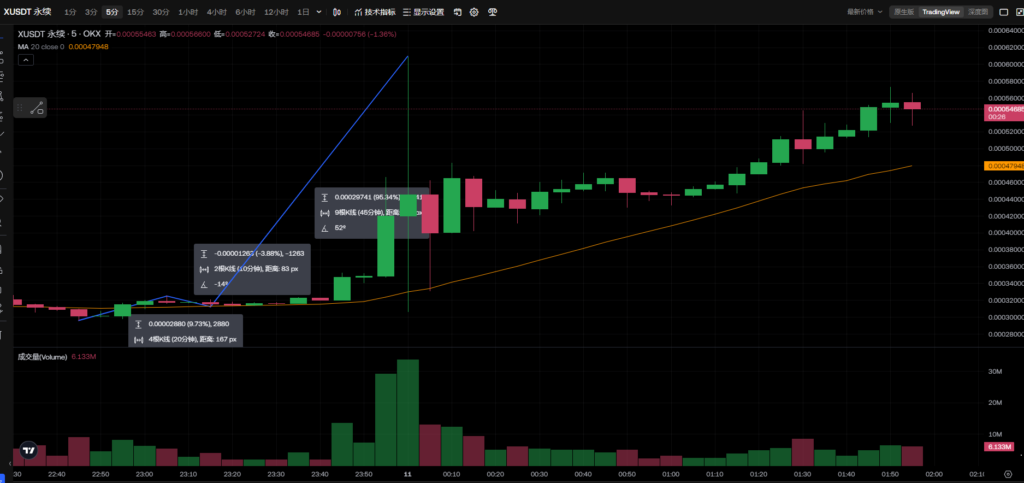Select the 15分 timeframe

(135, 12)
